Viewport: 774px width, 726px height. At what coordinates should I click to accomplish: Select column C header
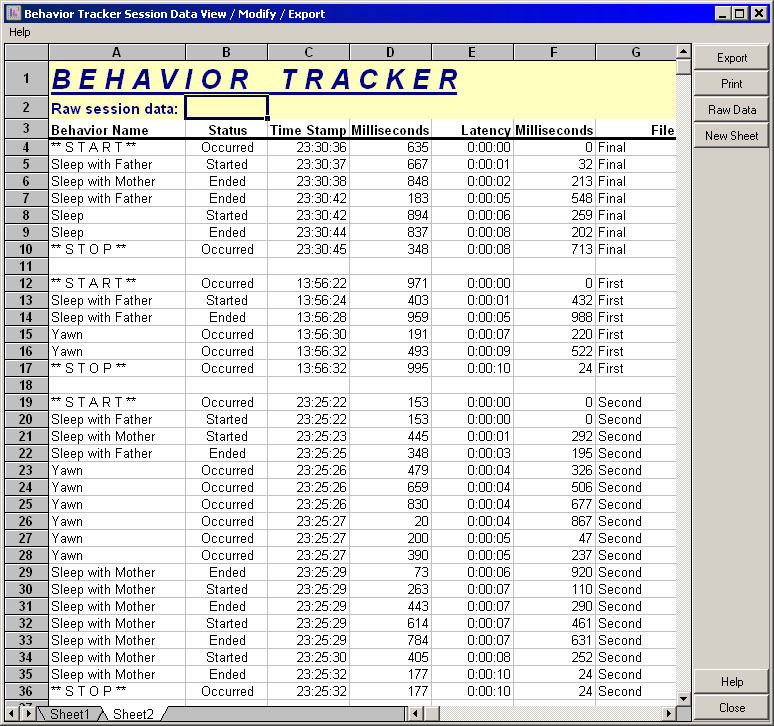point(309,52)
